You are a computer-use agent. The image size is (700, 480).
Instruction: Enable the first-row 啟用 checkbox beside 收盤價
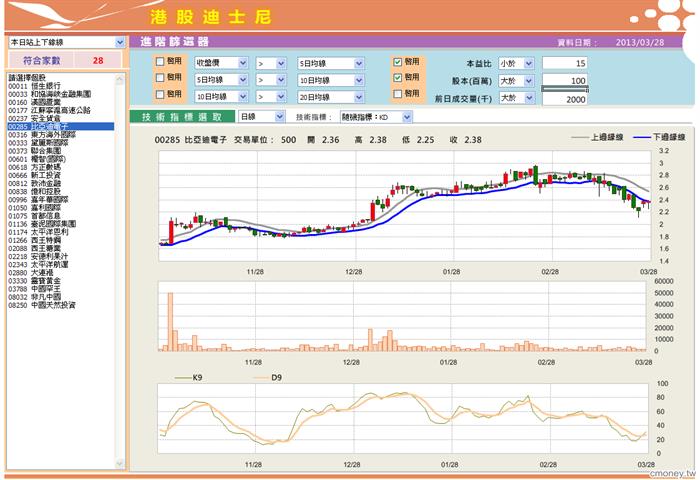160,62
